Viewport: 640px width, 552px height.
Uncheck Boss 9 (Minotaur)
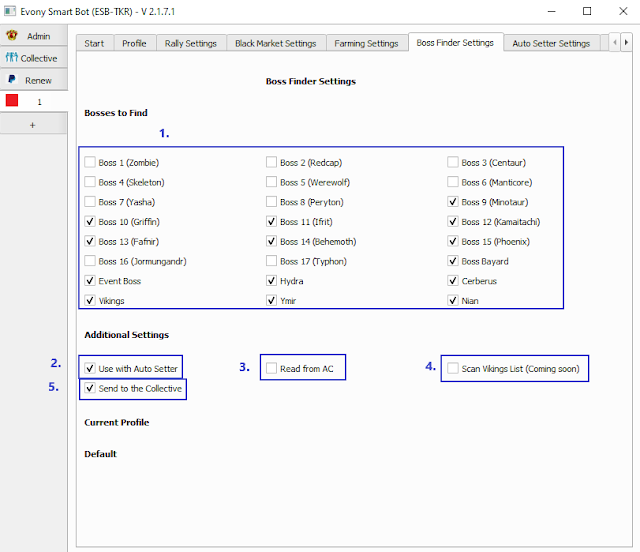click(453, 201)
